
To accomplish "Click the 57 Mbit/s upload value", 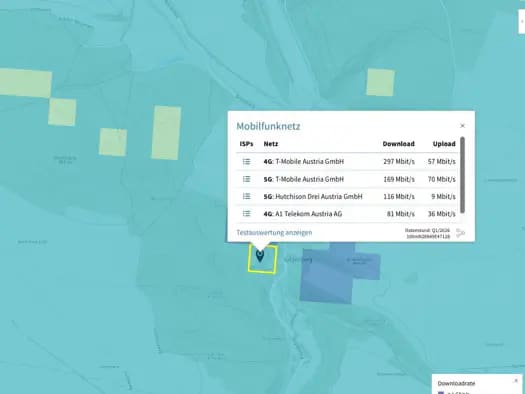I will tap(442, 162).
